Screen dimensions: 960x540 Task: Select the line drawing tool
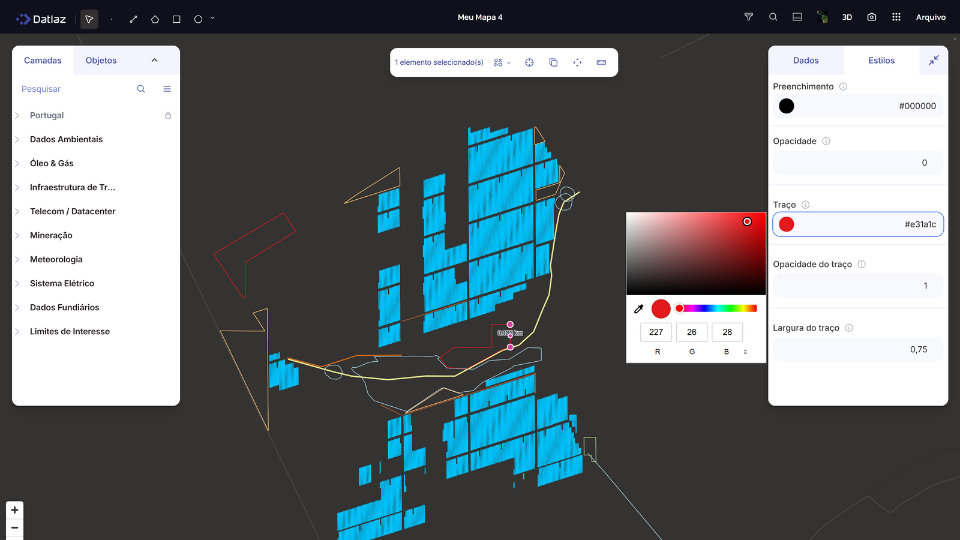pyautogui.click(x=133, y=18)
